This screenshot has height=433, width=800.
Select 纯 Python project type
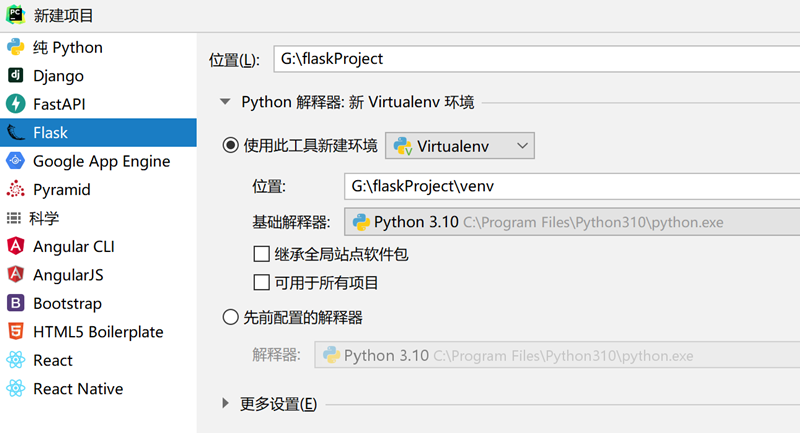click(x=67, y=47)
